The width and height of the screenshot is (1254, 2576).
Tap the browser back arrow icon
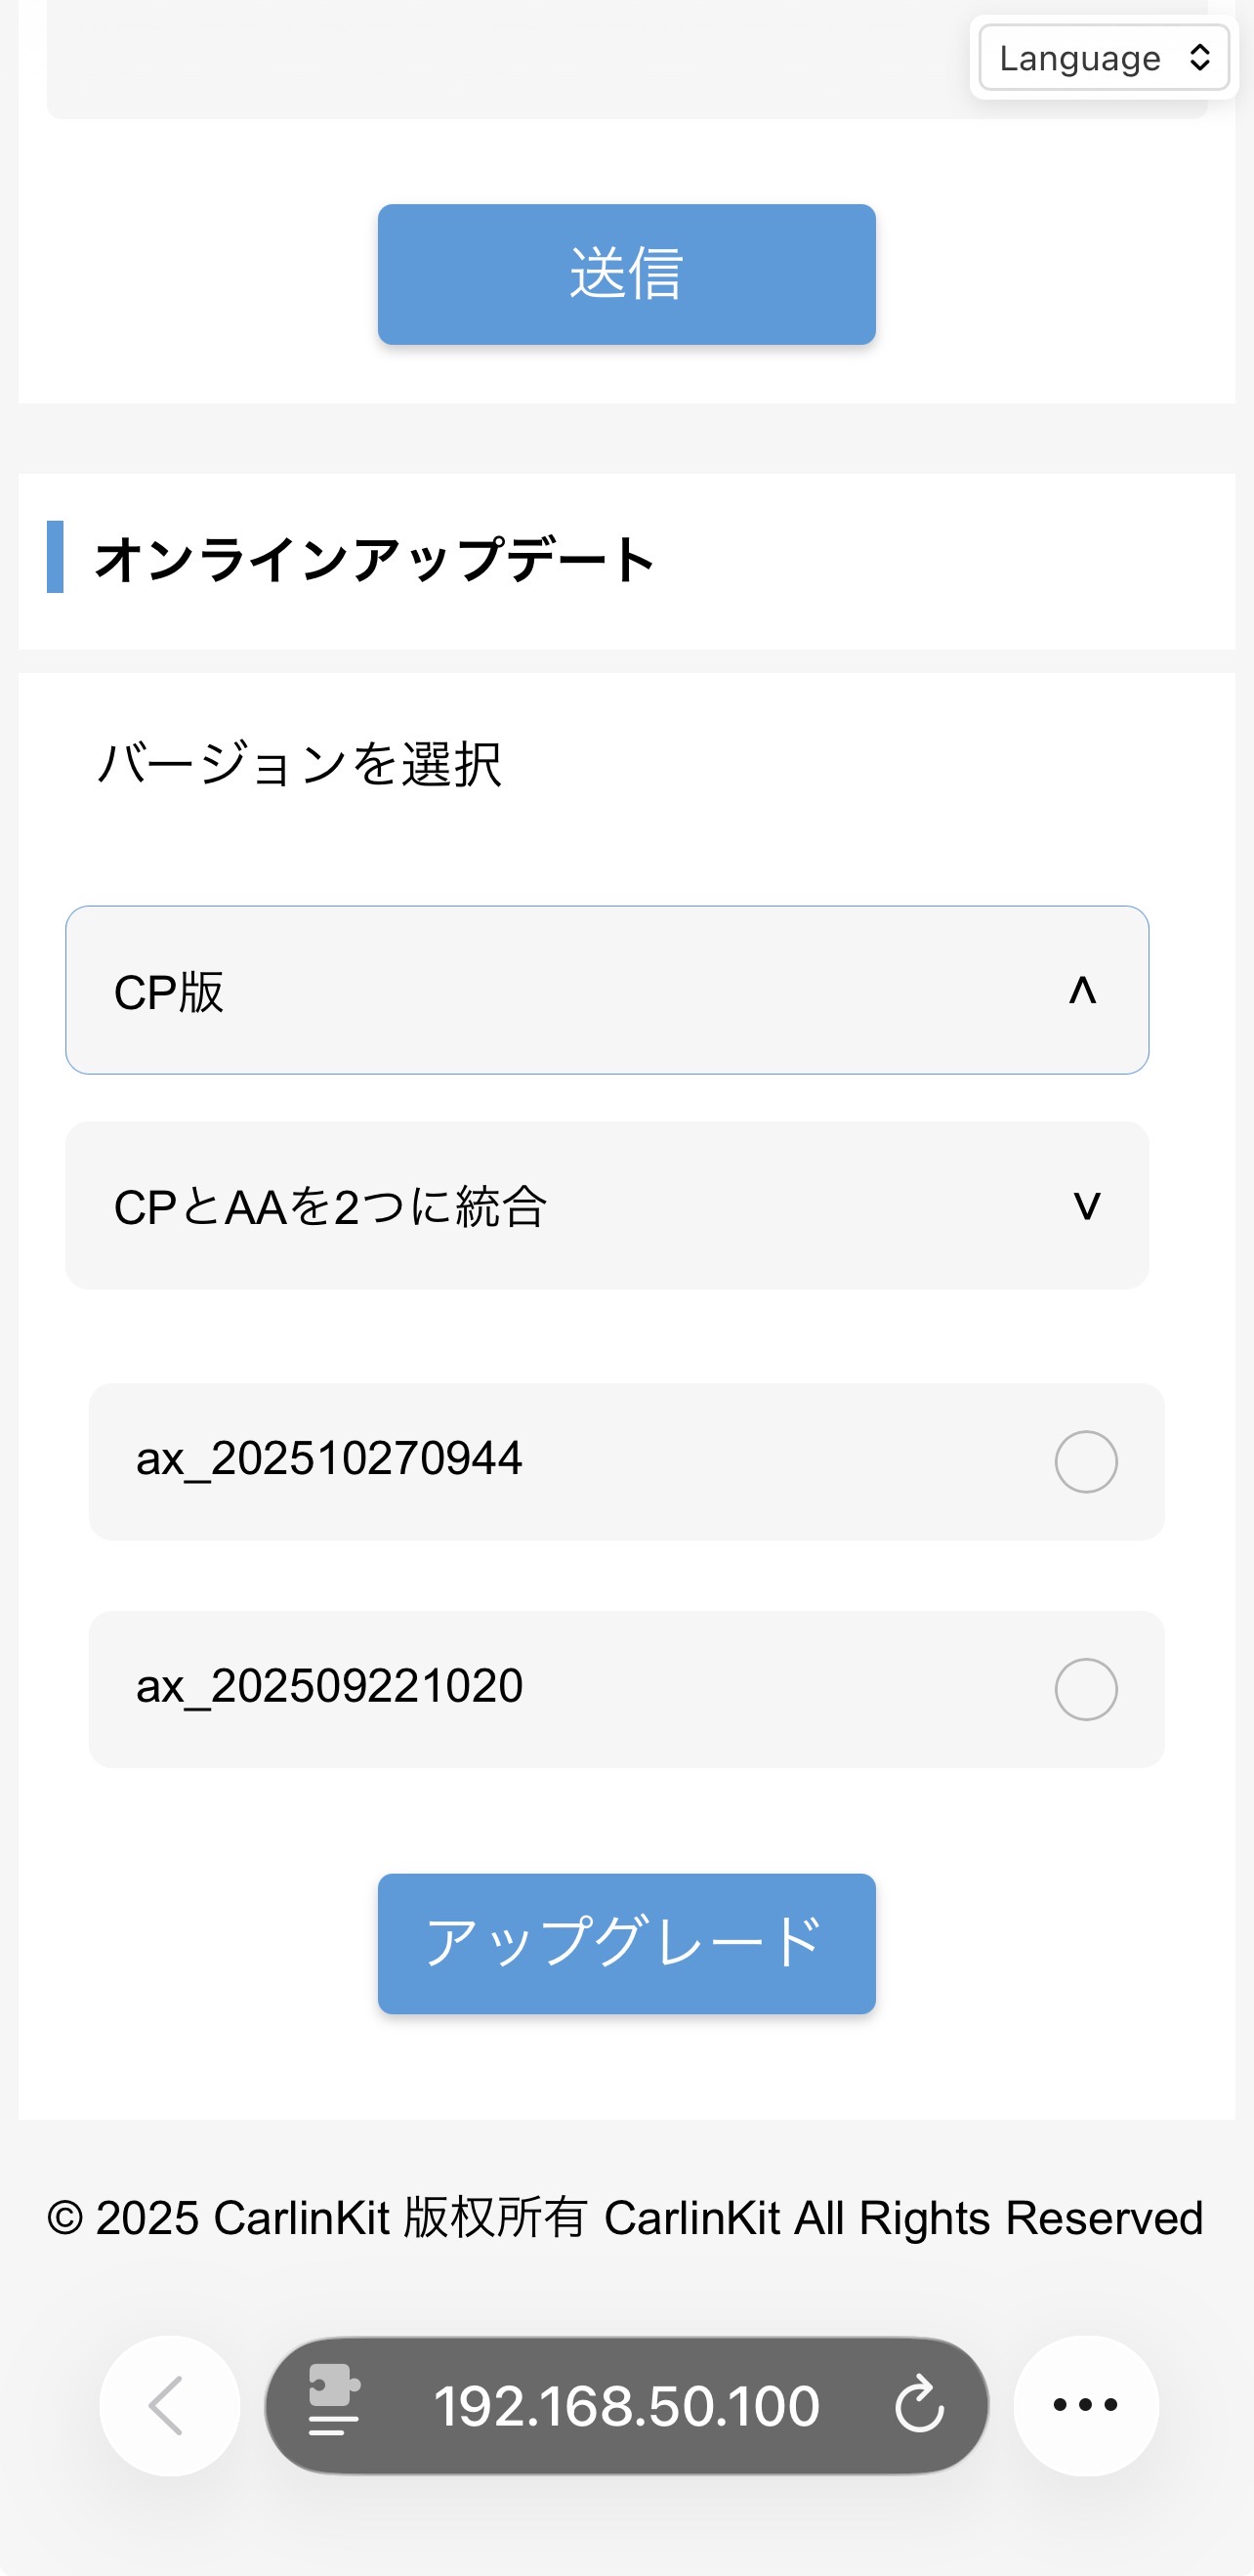coord(168,2405)
